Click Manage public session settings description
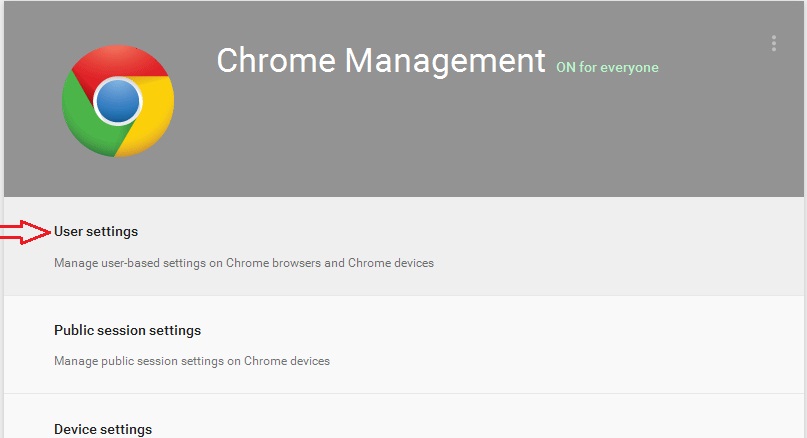This screenshot has width=807, height=438. [x=192, y=361]
